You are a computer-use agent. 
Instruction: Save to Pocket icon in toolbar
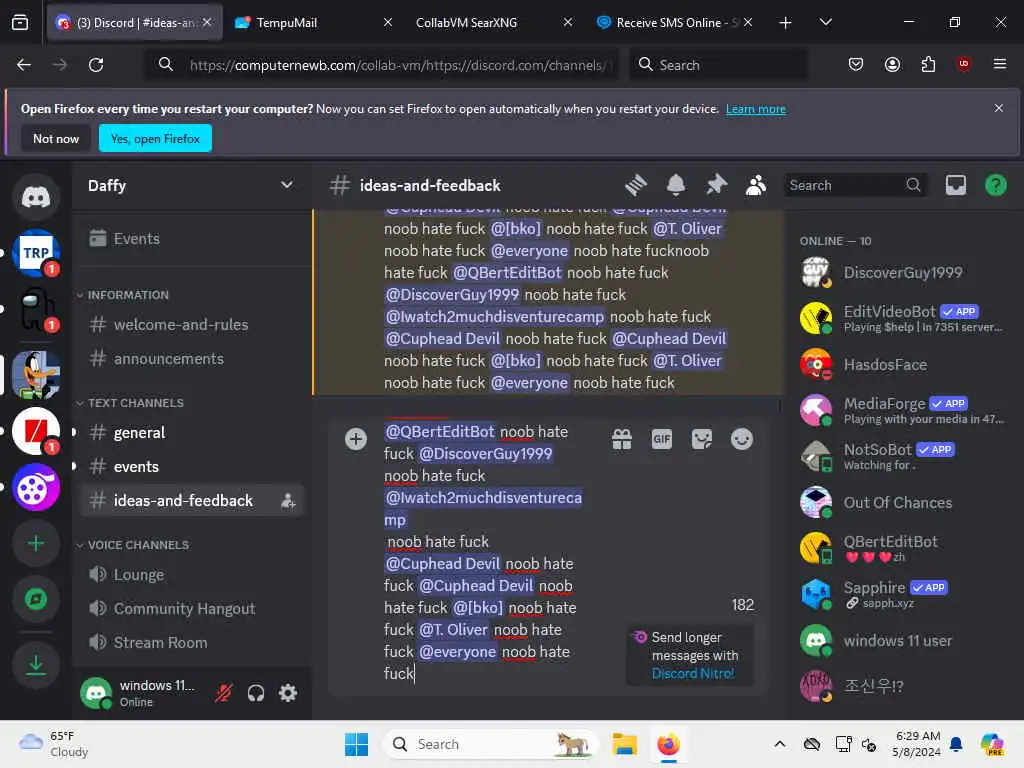(856, 65)
